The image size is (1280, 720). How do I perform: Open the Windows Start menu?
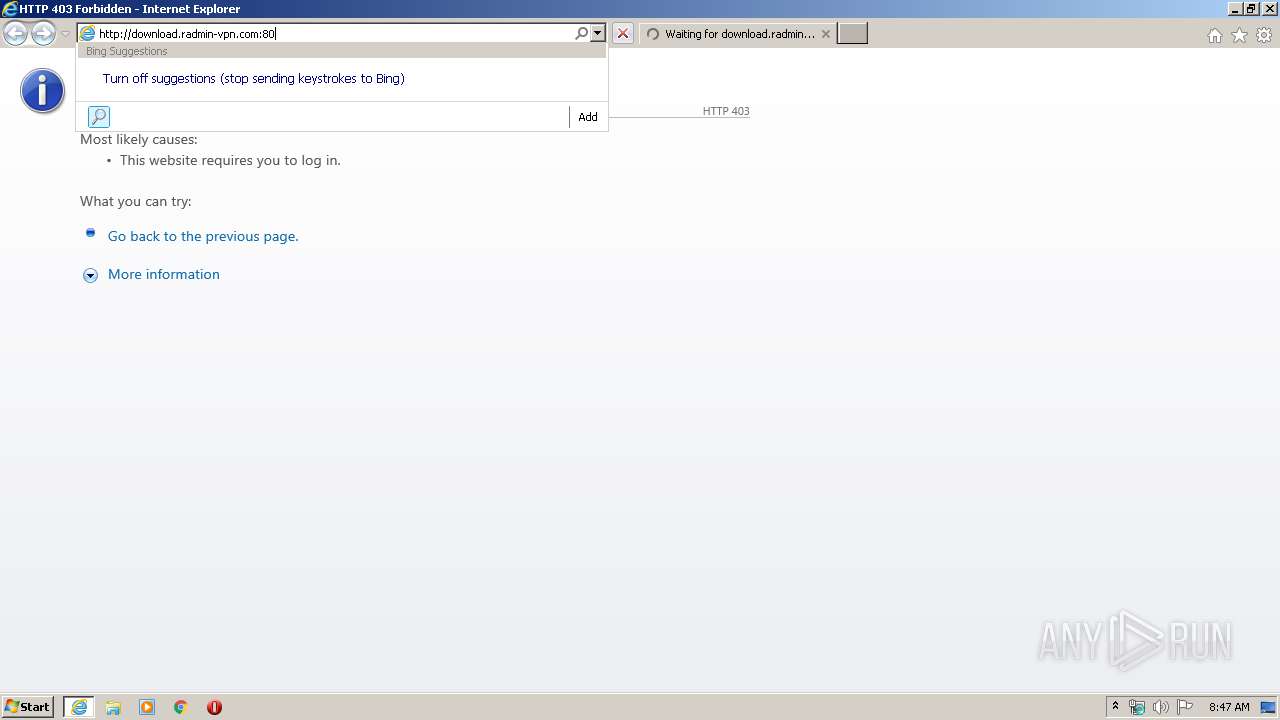point(27,707)
